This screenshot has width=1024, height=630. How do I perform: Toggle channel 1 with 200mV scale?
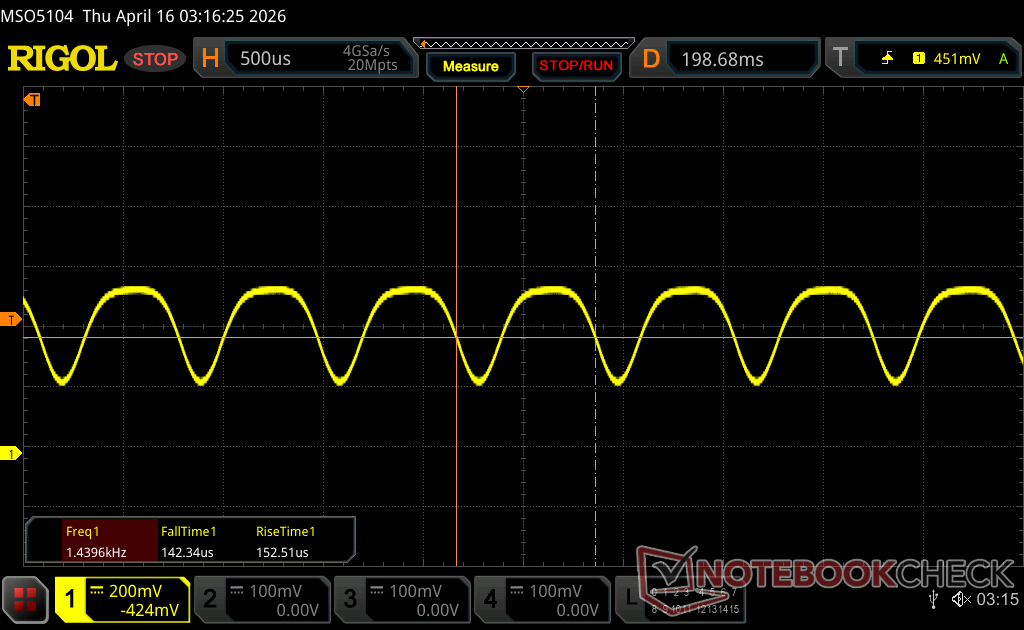pos(122,599)
